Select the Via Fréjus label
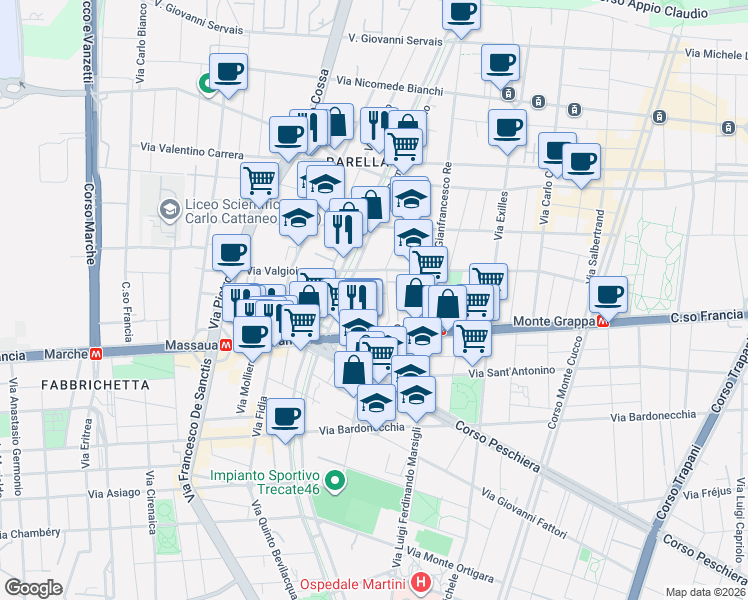This screenshot has height=600, width=748. pyautogui.click(x=707, y=493)
